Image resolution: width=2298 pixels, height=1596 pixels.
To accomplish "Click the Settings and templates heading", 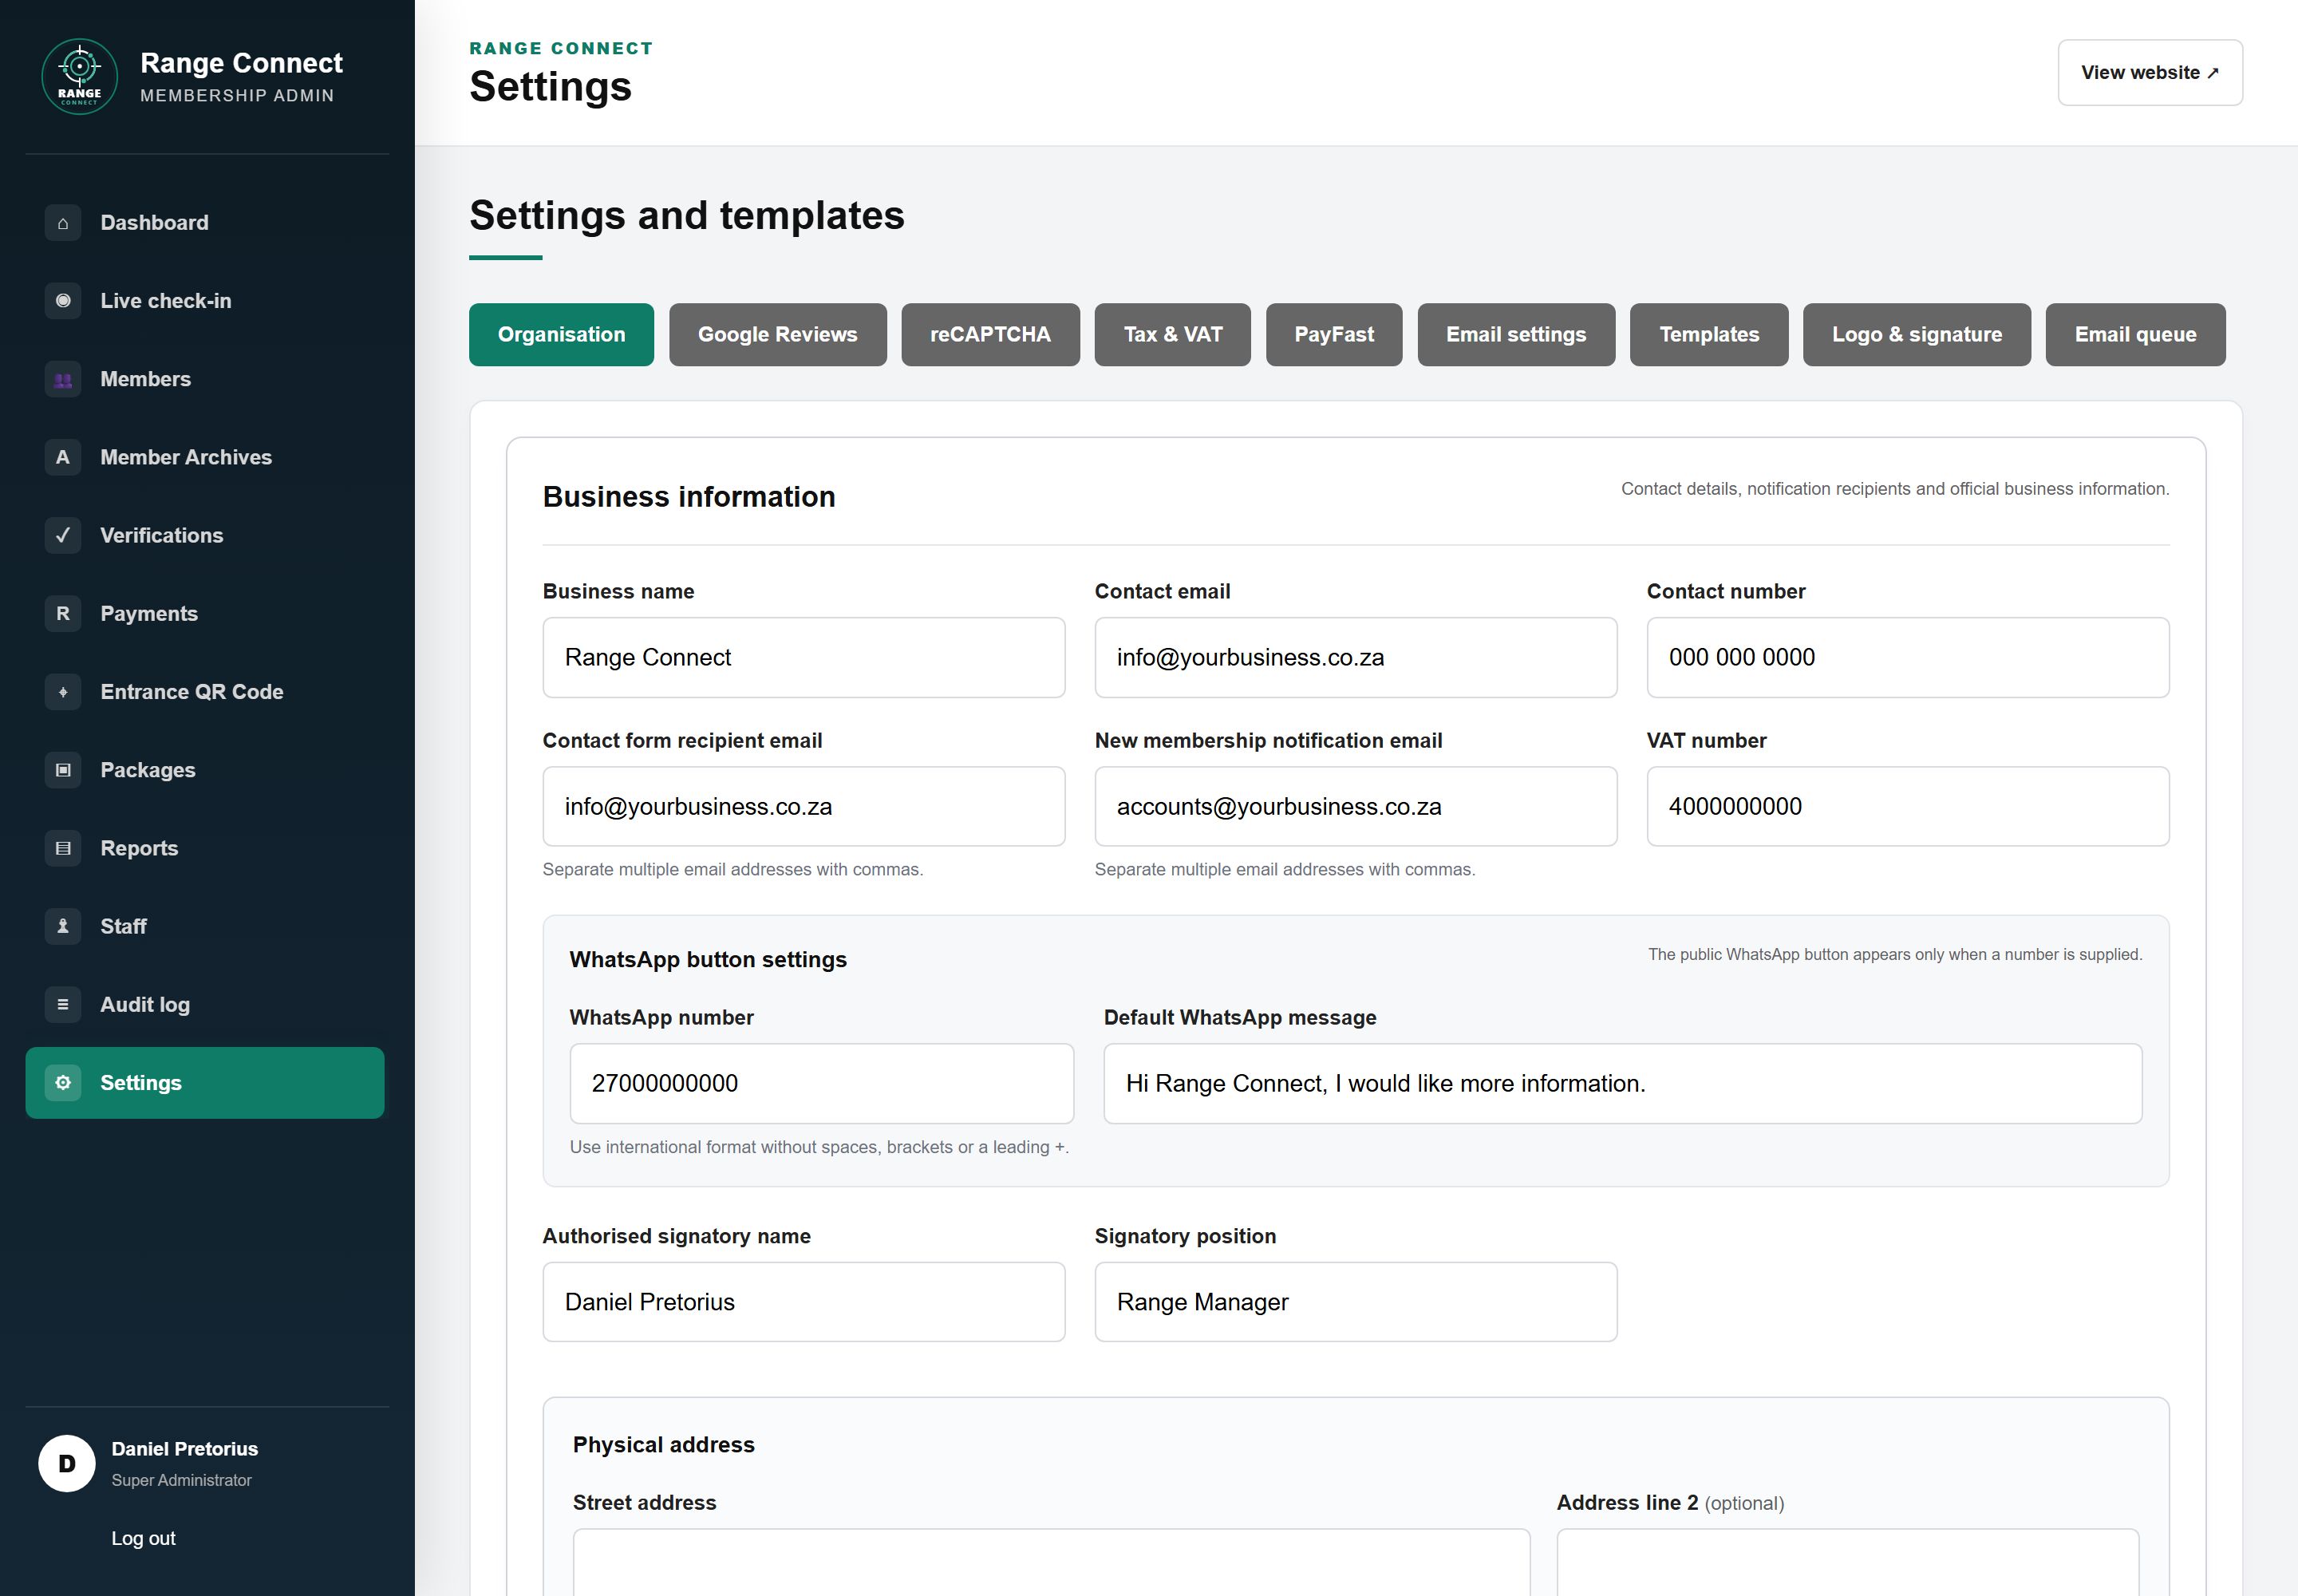I will (x=686, y=216).
